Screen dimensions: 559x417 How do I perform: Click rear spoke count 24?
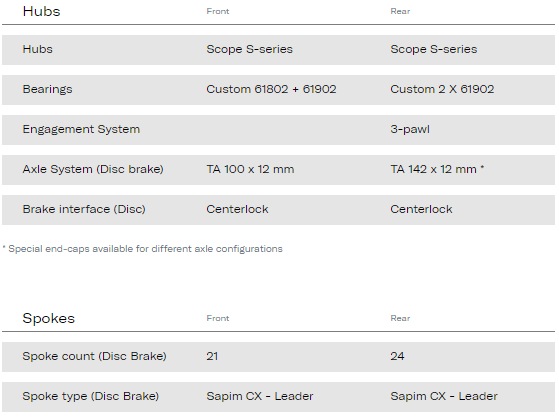(397, 356)
